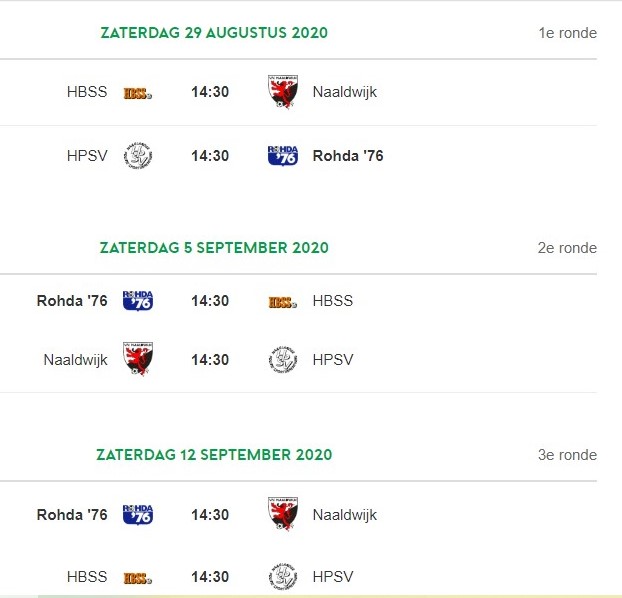Click the Naaldwijk crest in the 5 September fixture
This screenshot has width=622, height=598.
click(137, 360)
